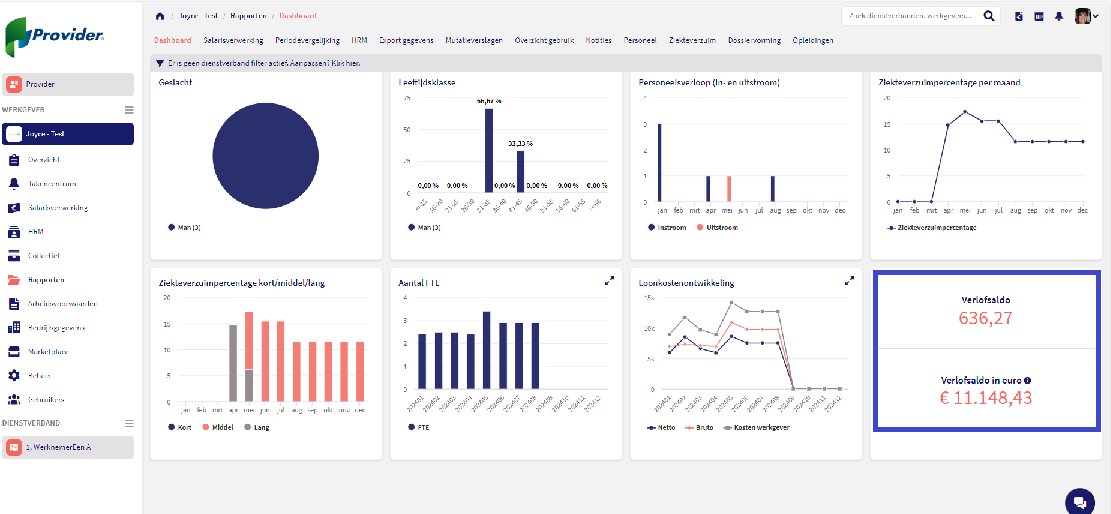Image resolution: width=1111 pixels, height=514 pixels.
Task: Click the home icon in the breadcrumb
Action: [x=161, y=17]
